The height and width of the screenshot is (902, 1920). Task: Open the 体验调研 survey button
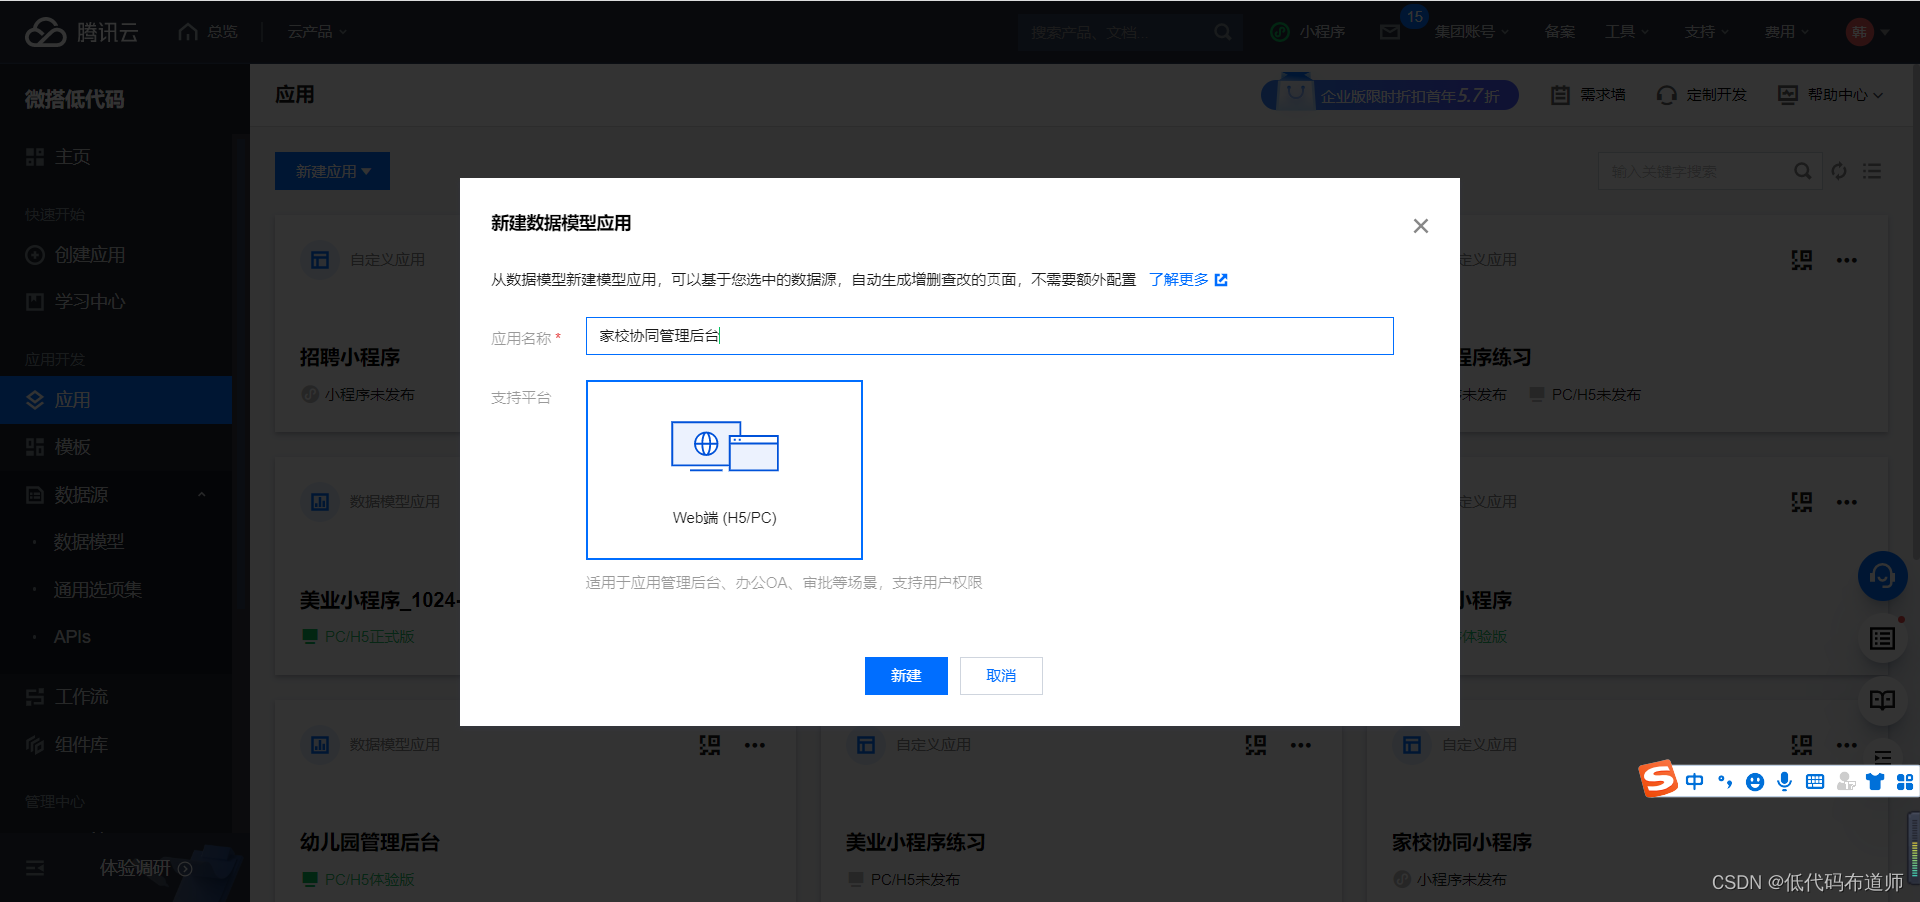click(146, 868)
